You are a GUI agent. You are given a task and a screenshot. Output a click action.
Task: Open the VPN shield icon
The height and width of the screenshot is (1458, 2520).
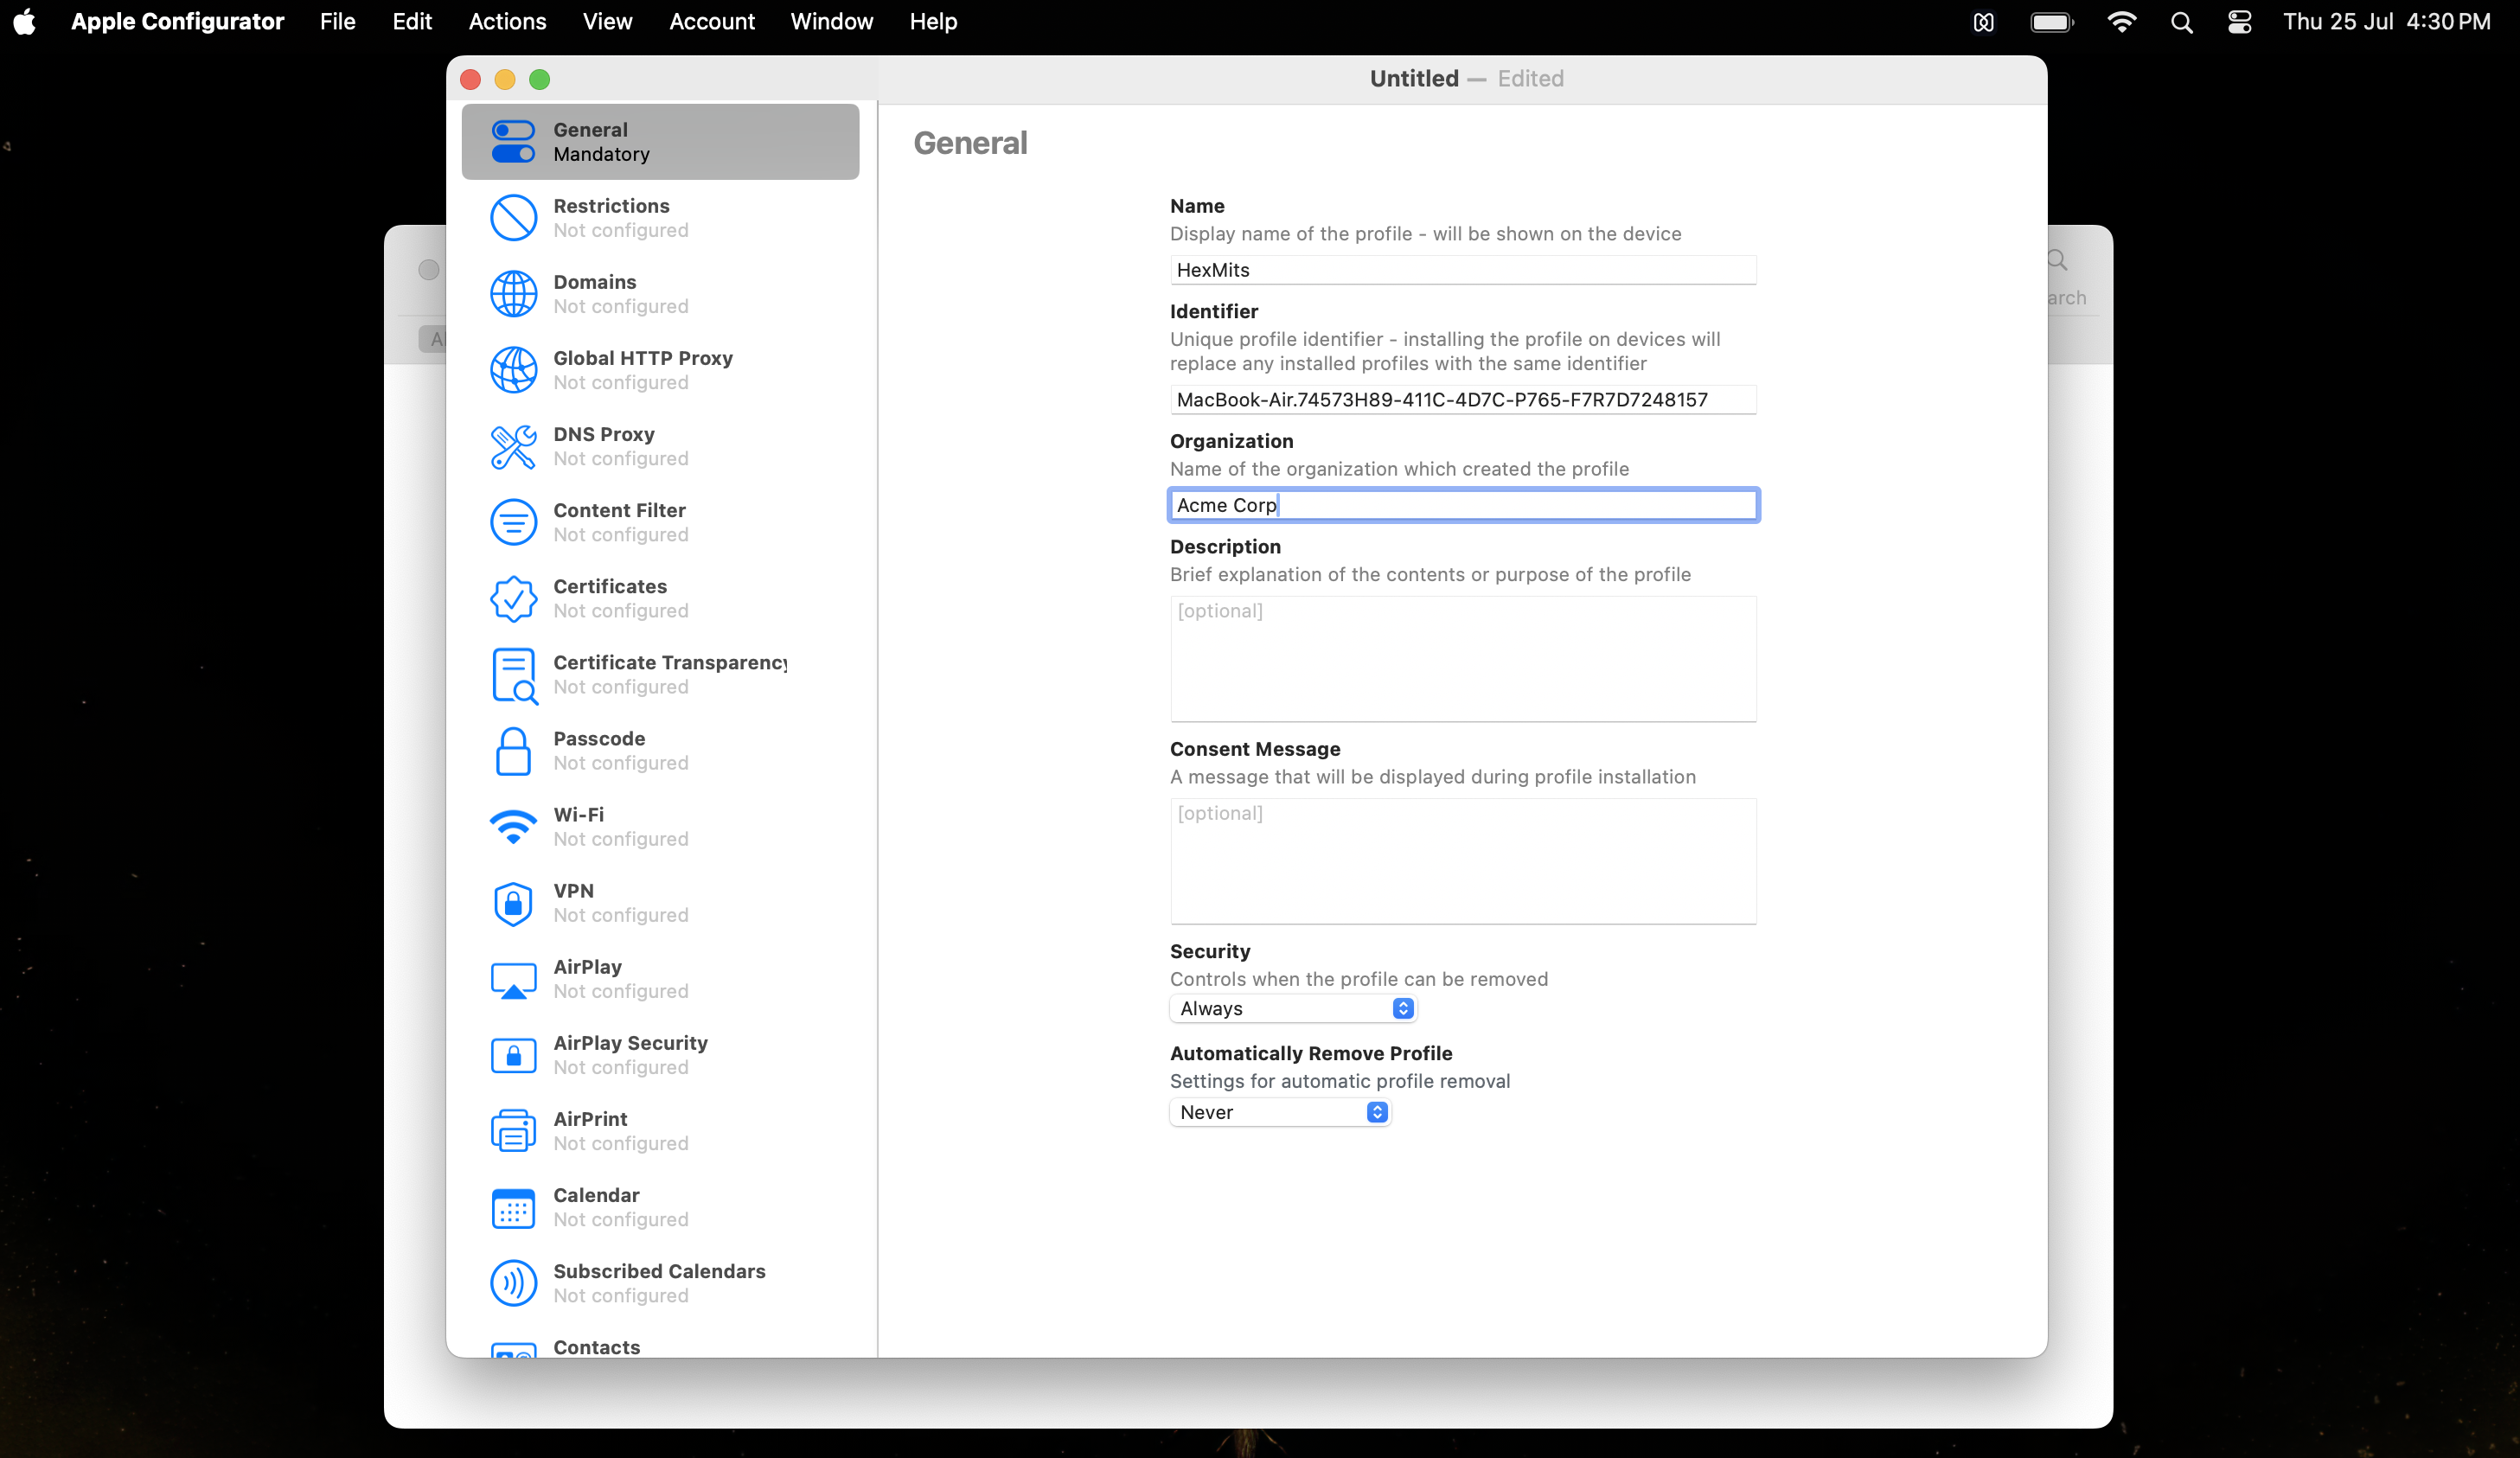[513, 903]
